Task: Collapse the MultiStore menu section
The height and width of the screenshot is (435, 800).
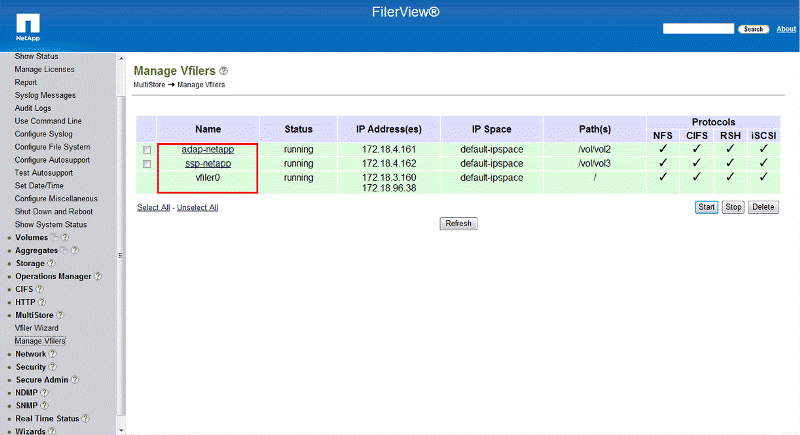Action: pyautogui.click(x=34, y=315)
